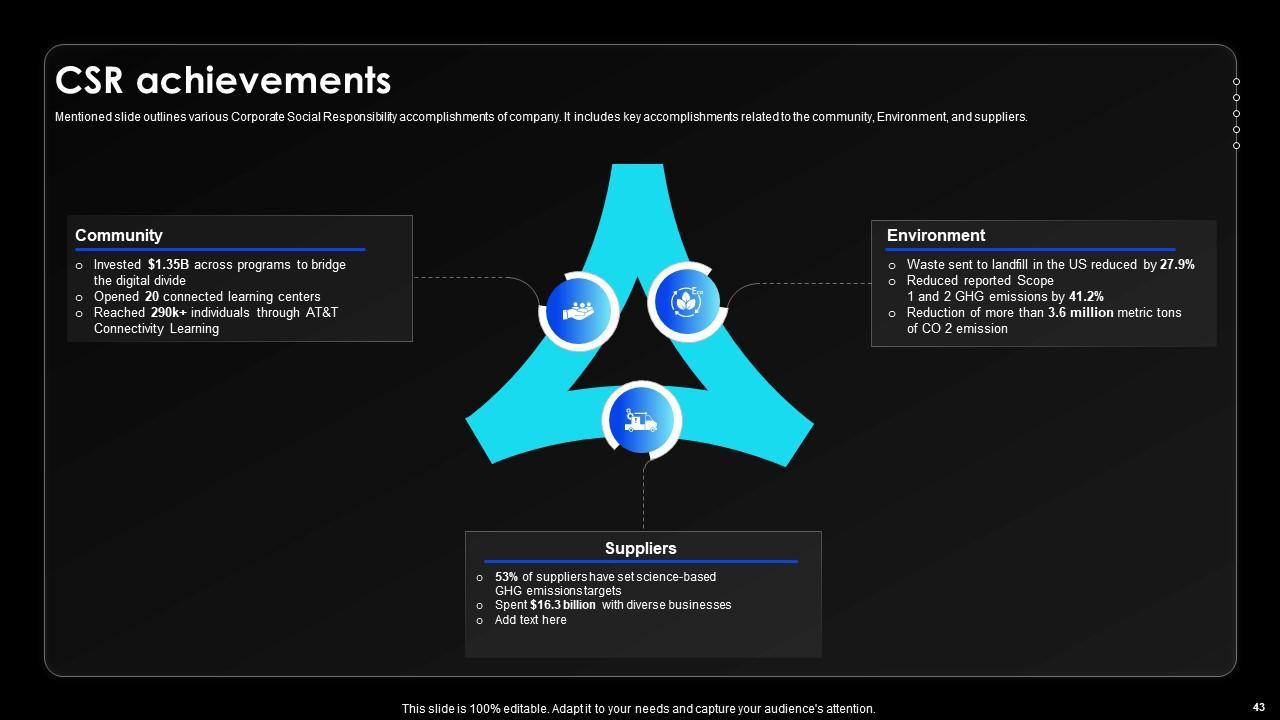Select the Suppliers heading
The width and height of the screenshot is (1280, 720).
coord(641,549)
